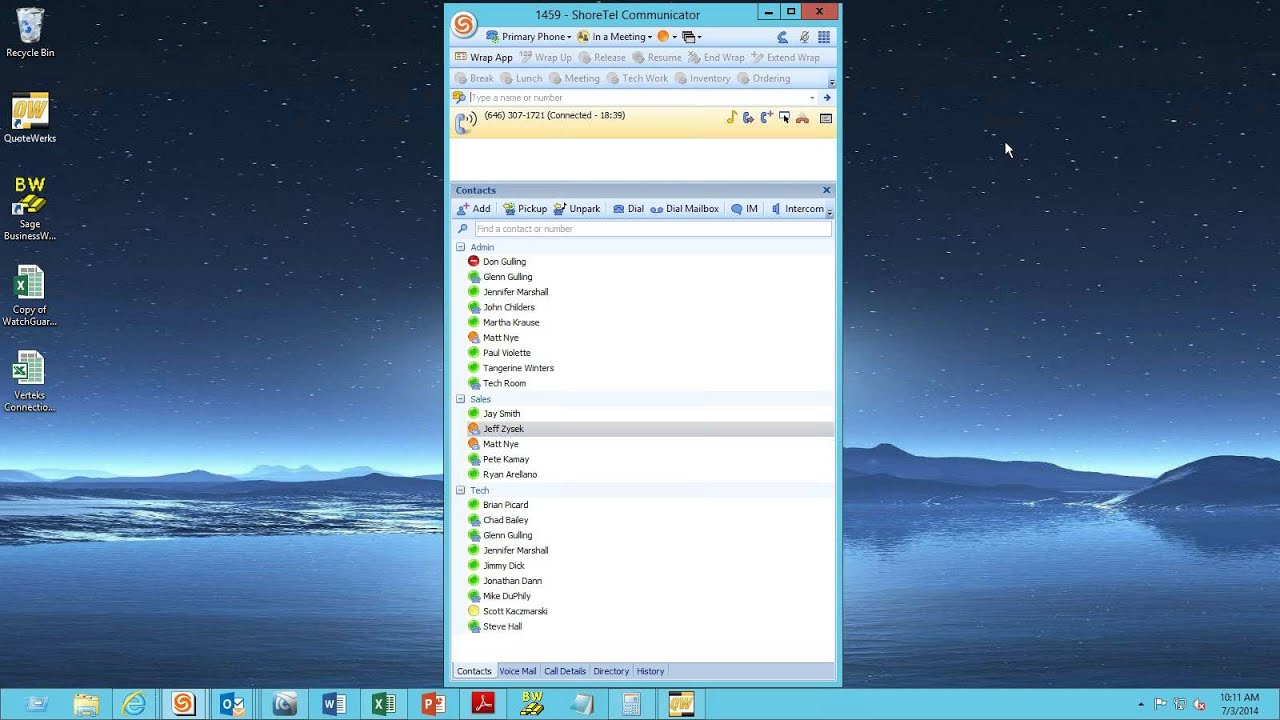Viewport: 1280px width, 720px height.
Task: Click the Pickup button
Action: 524,209
